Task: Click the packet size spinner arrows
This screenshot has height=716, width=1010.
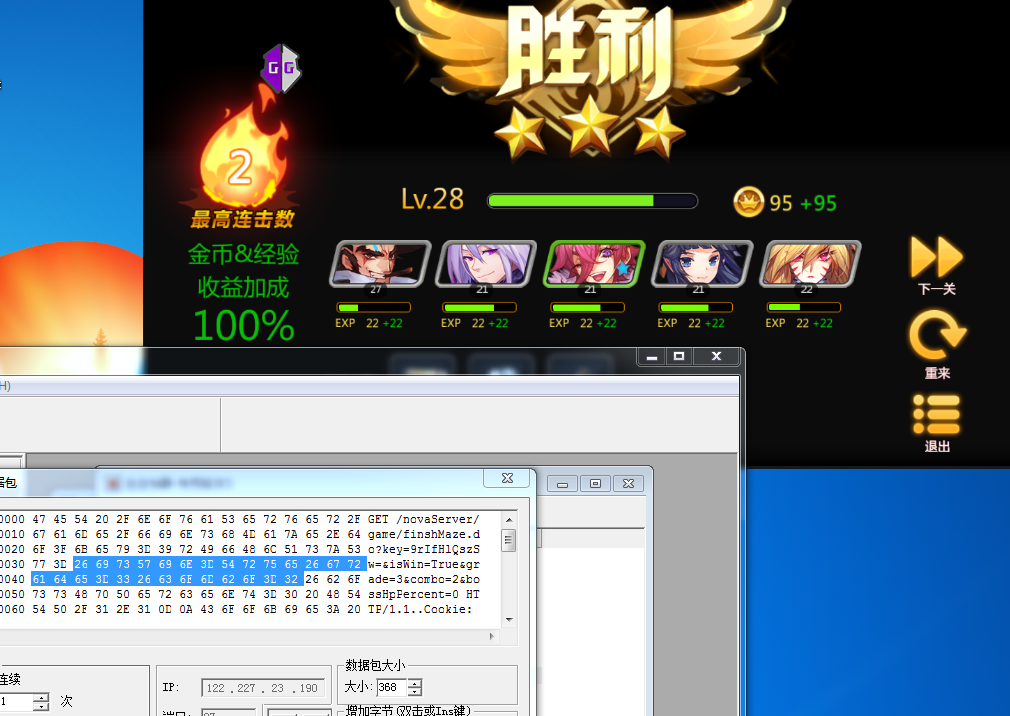Action: [415, 687]
